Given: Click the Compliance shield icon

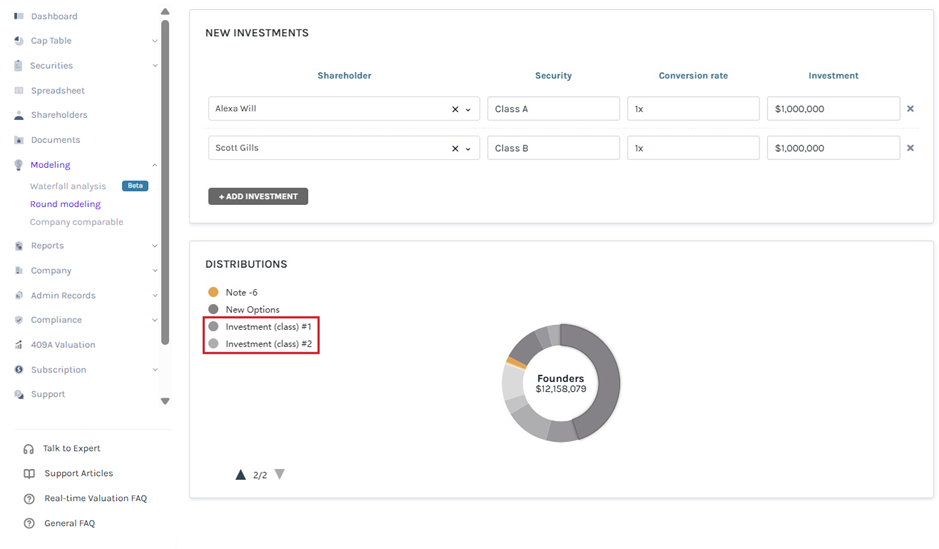Looking at the screenshot, I should 19,320.
